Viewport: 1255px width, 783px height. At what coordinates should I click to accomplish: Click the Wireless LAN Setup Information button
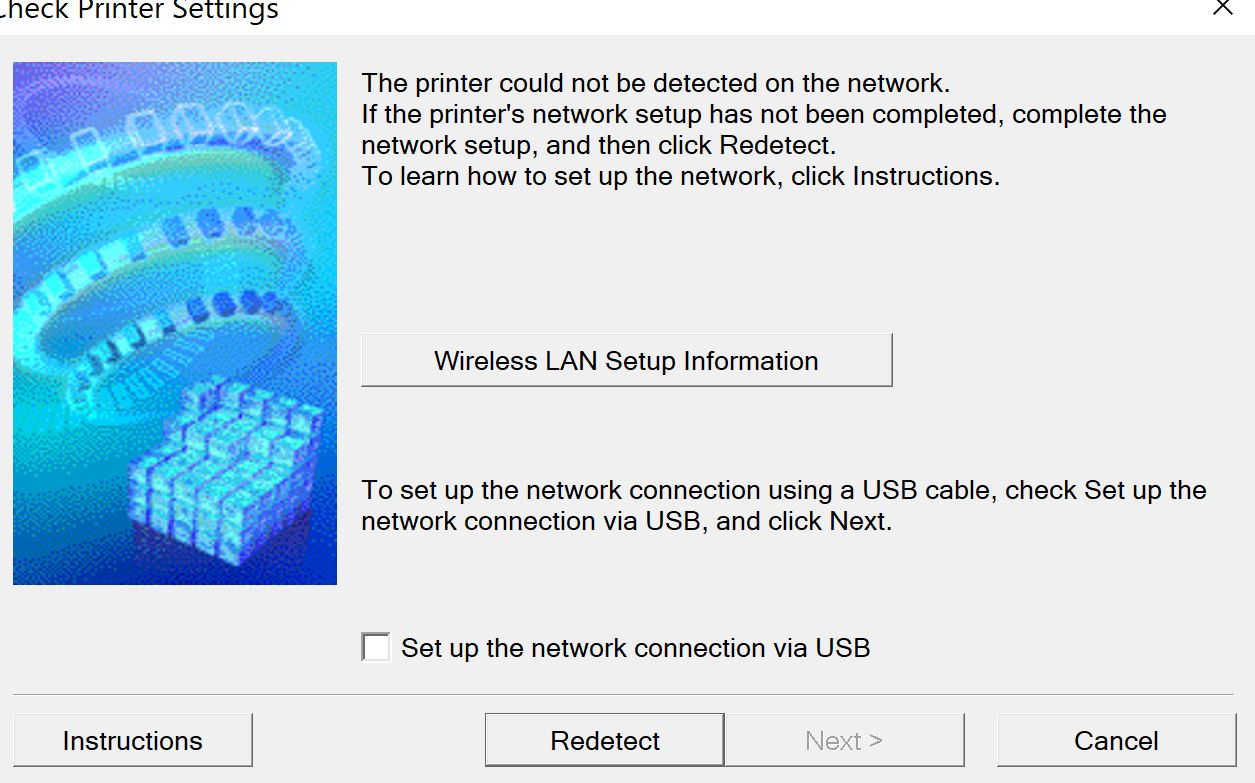click(626, 360)
